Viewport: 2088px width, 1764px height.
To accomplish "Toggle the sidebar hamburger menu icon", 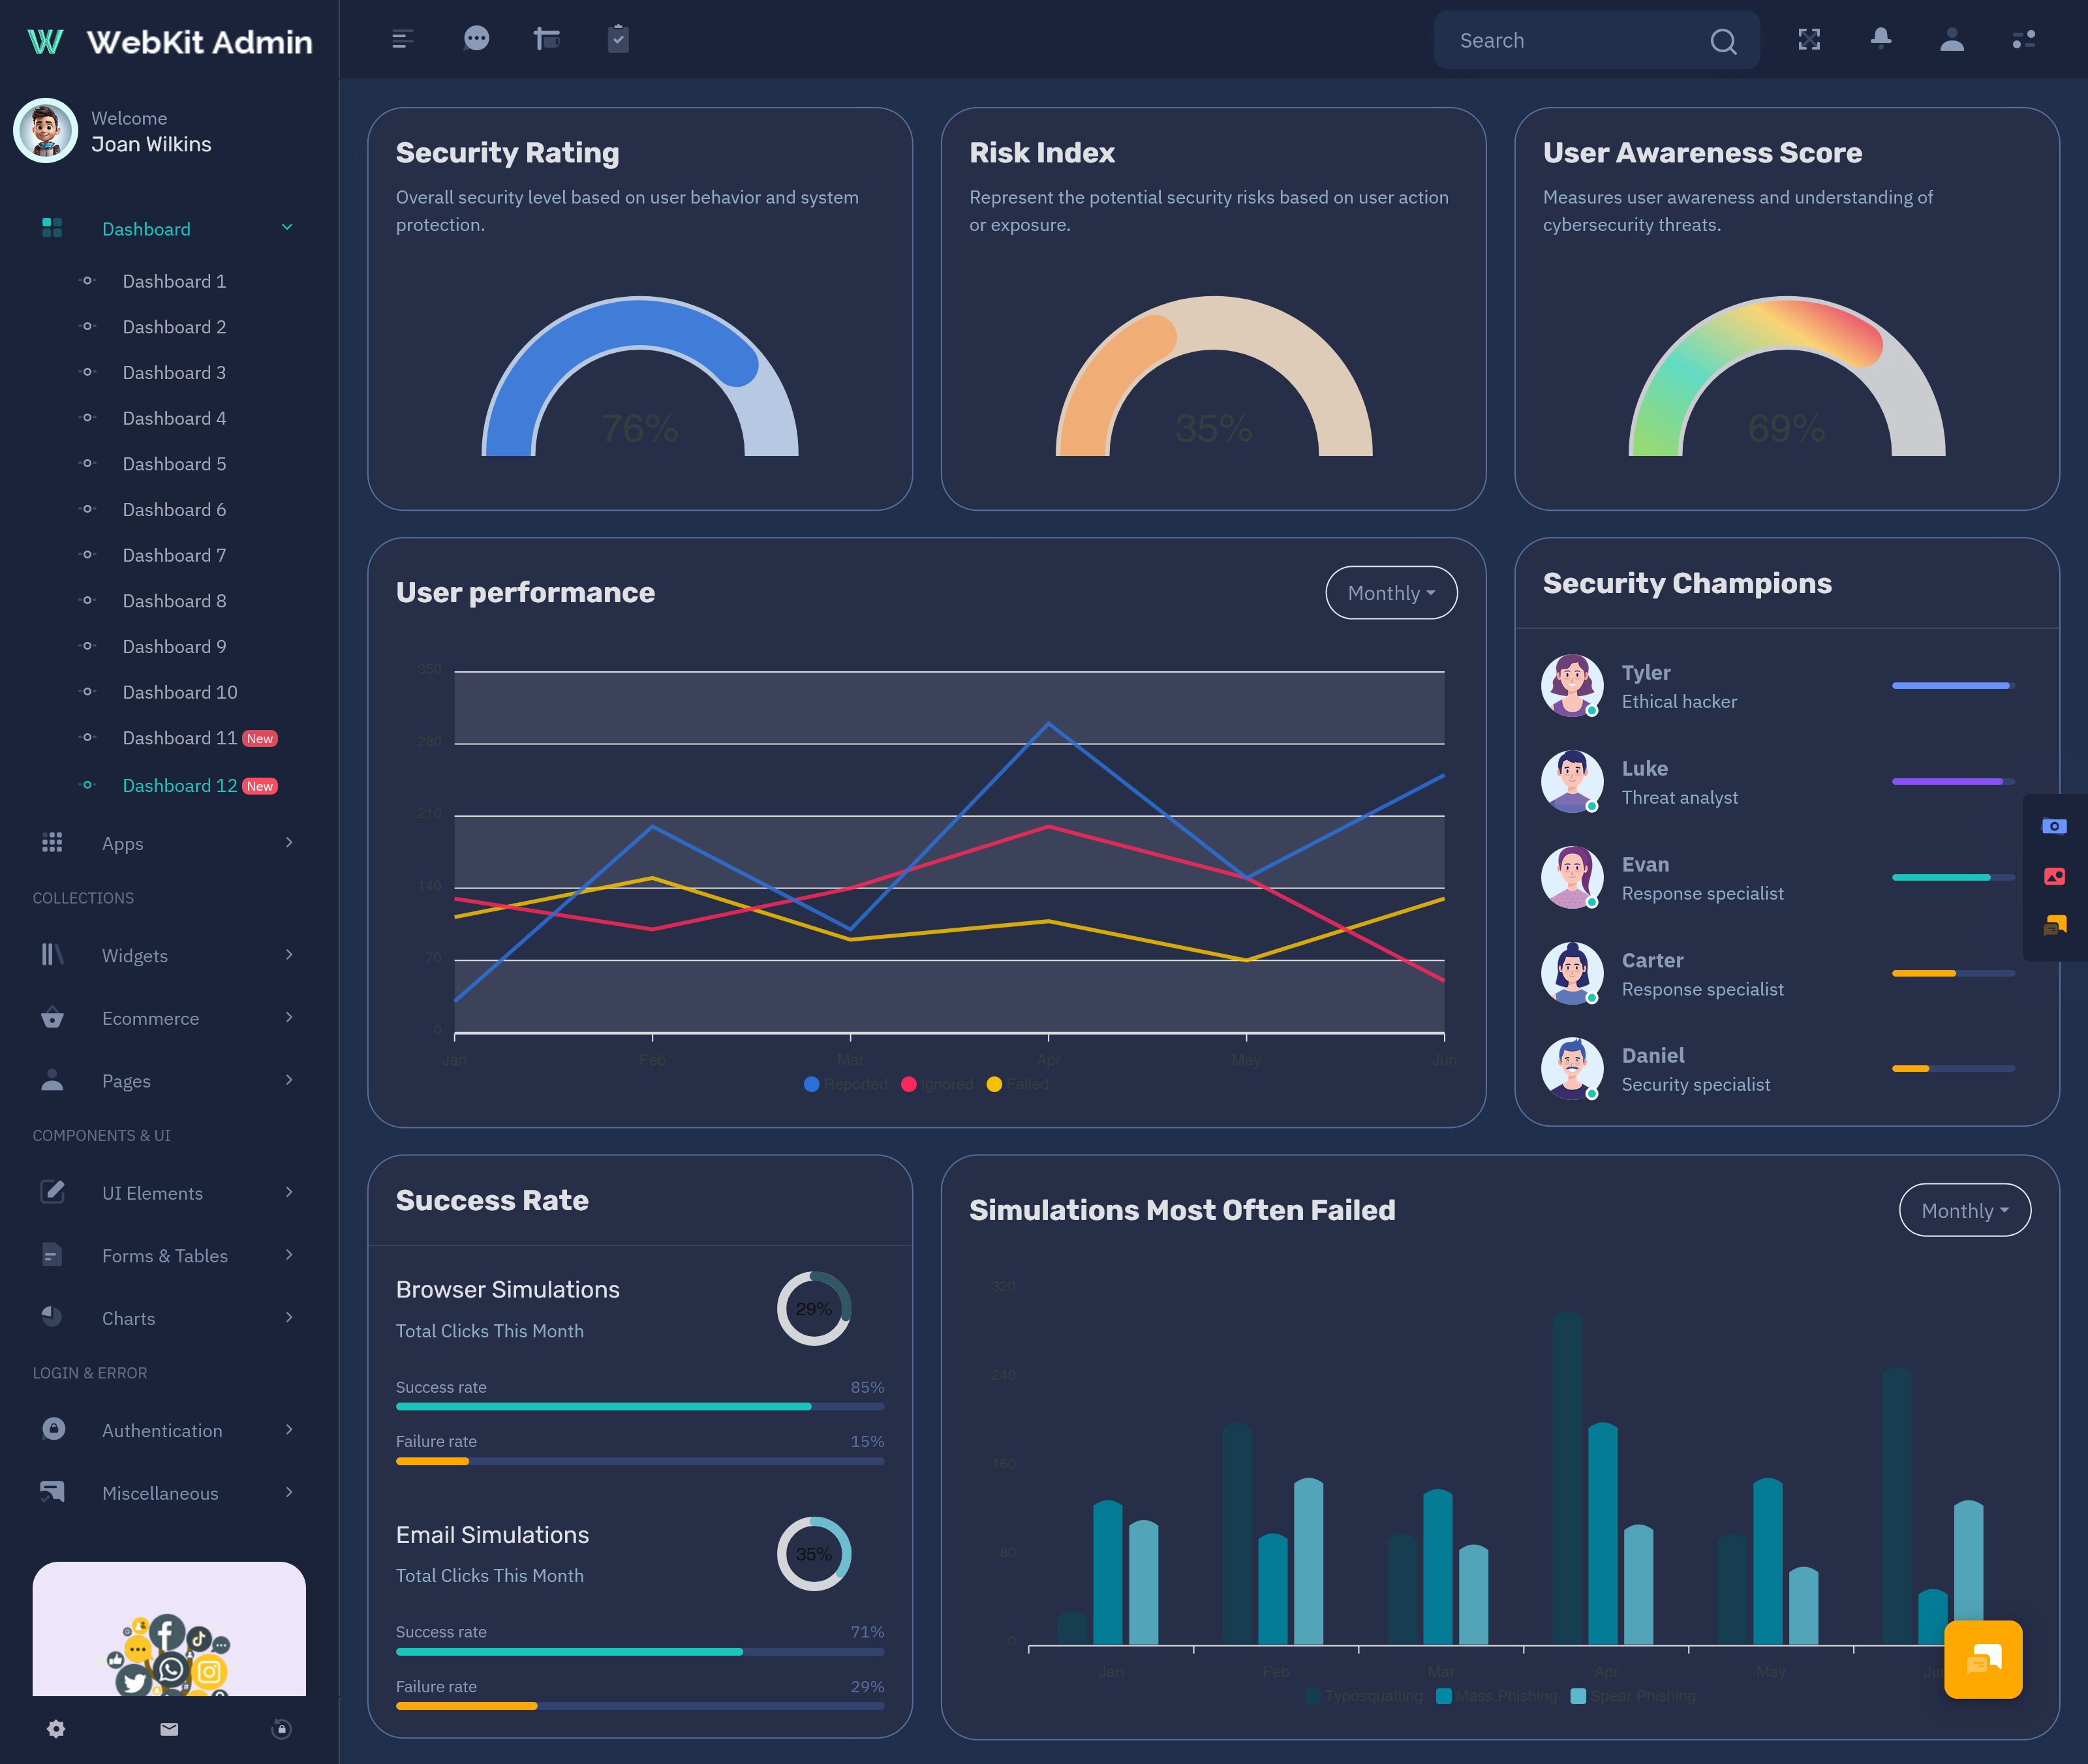I will click(402, 39).
